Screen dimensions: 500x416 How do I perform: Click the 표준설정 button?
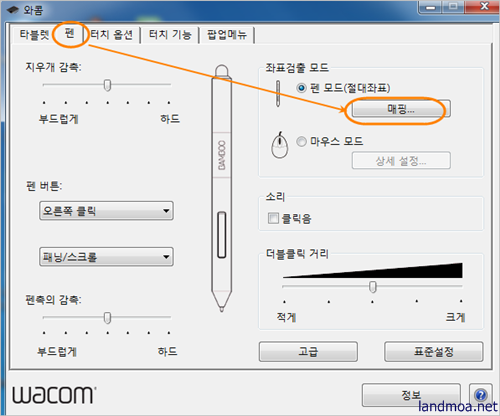tap(434, 351)
